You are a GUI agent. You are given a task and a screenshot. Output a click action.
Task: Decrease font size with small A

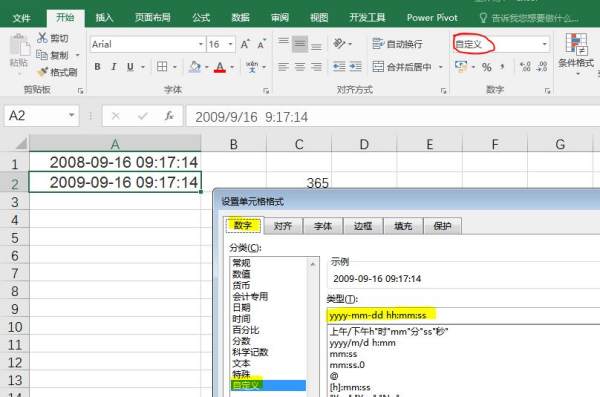click(x=261, y=44)
